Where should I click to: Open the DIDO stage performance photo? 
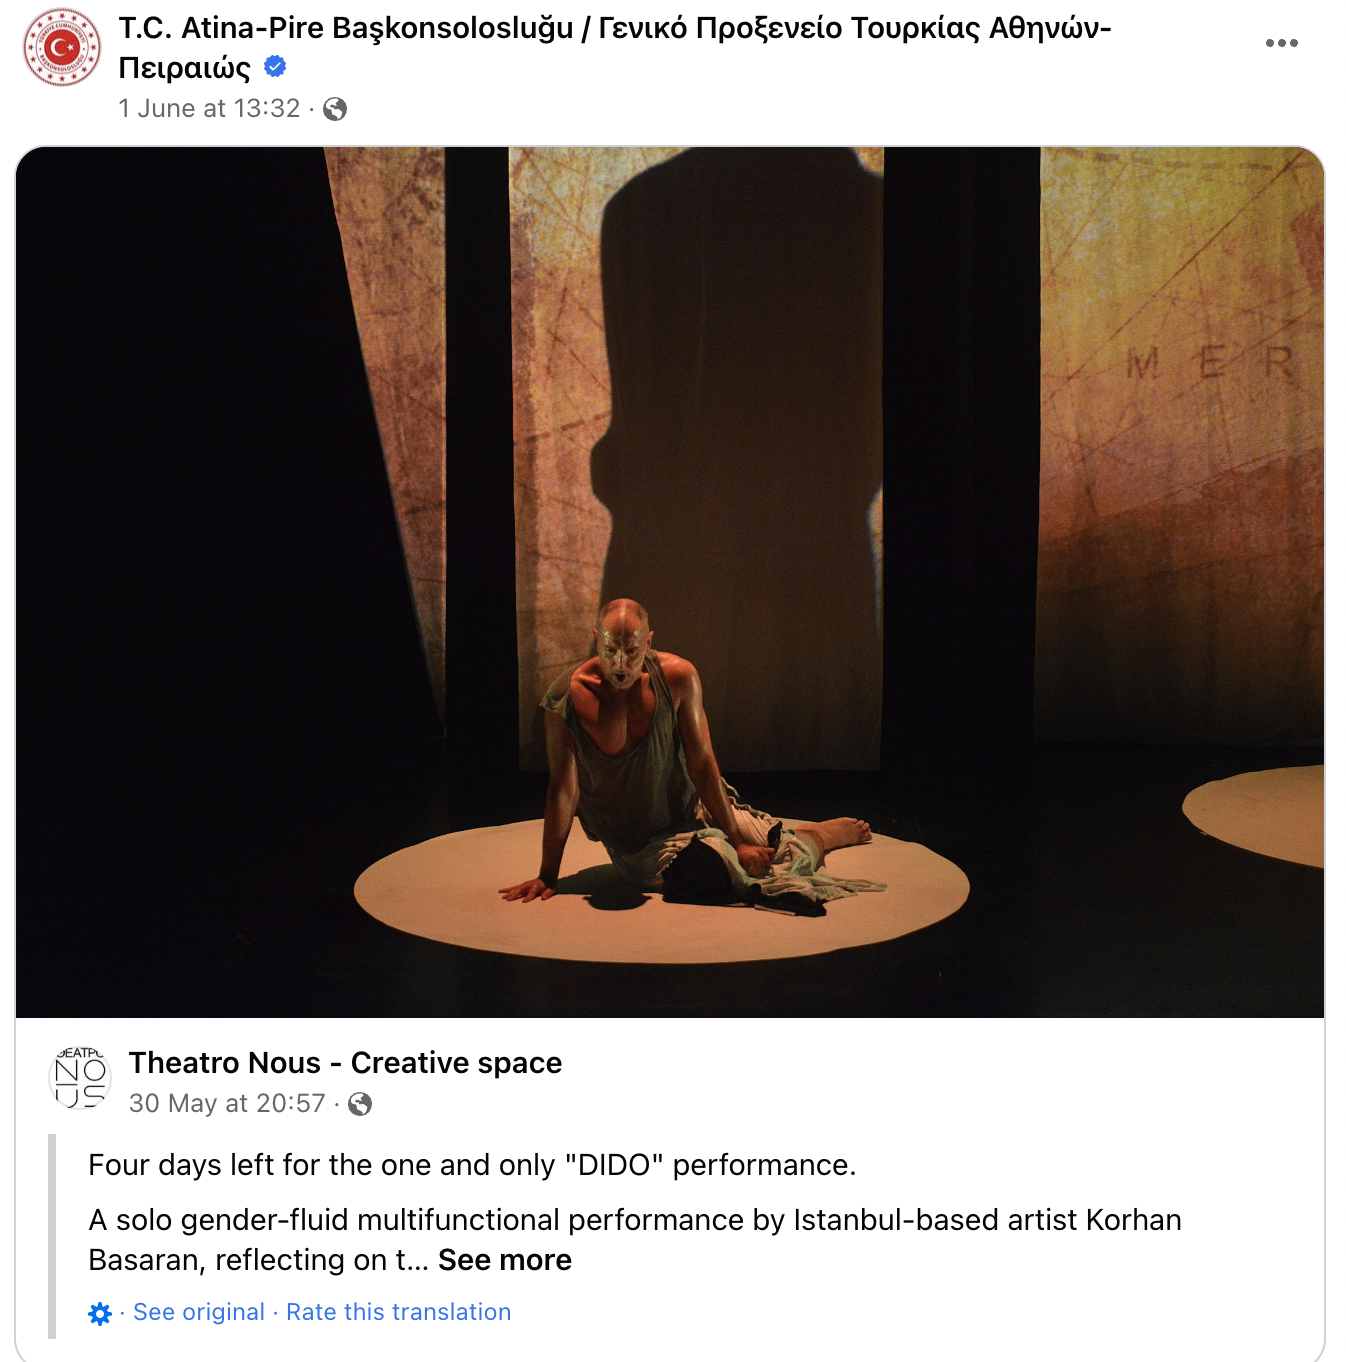point(670,582)
